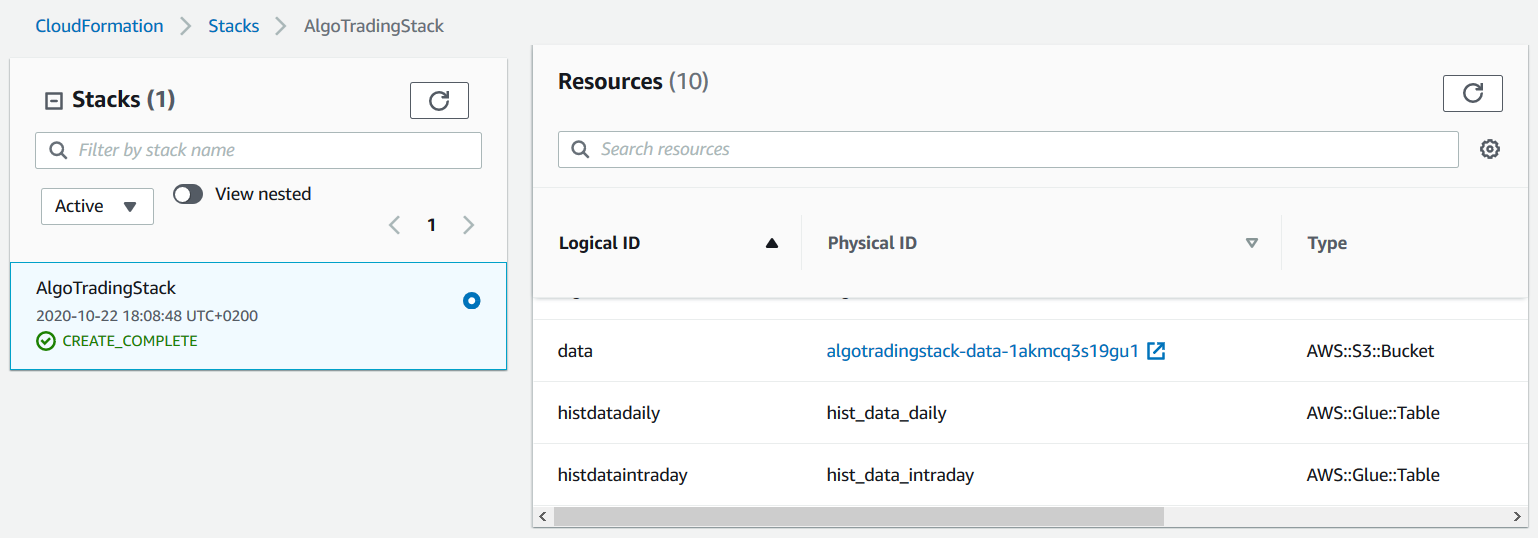
Task: Select AlgoTradingStack radio button
Action: [x=472, y=300]
